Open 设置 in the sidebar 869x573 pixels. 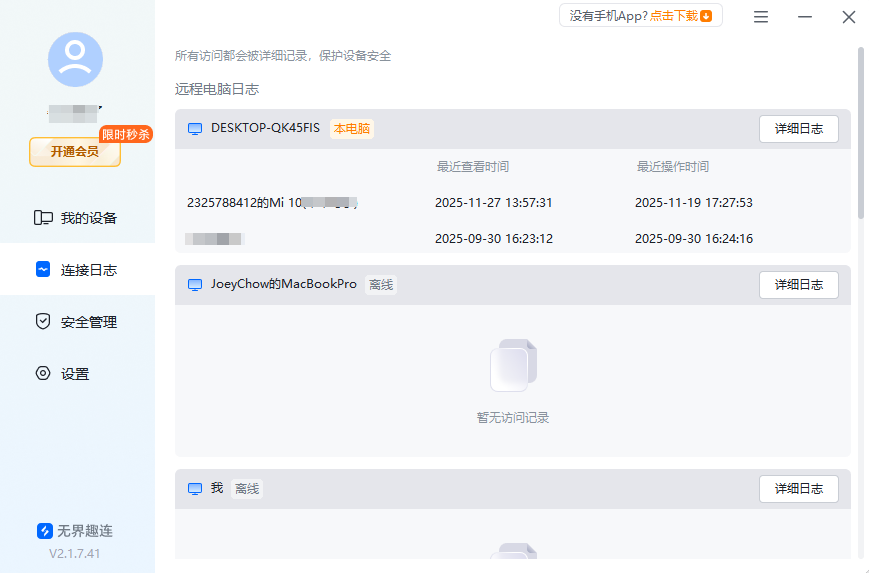pyautogui.click(x=78, y=374)
